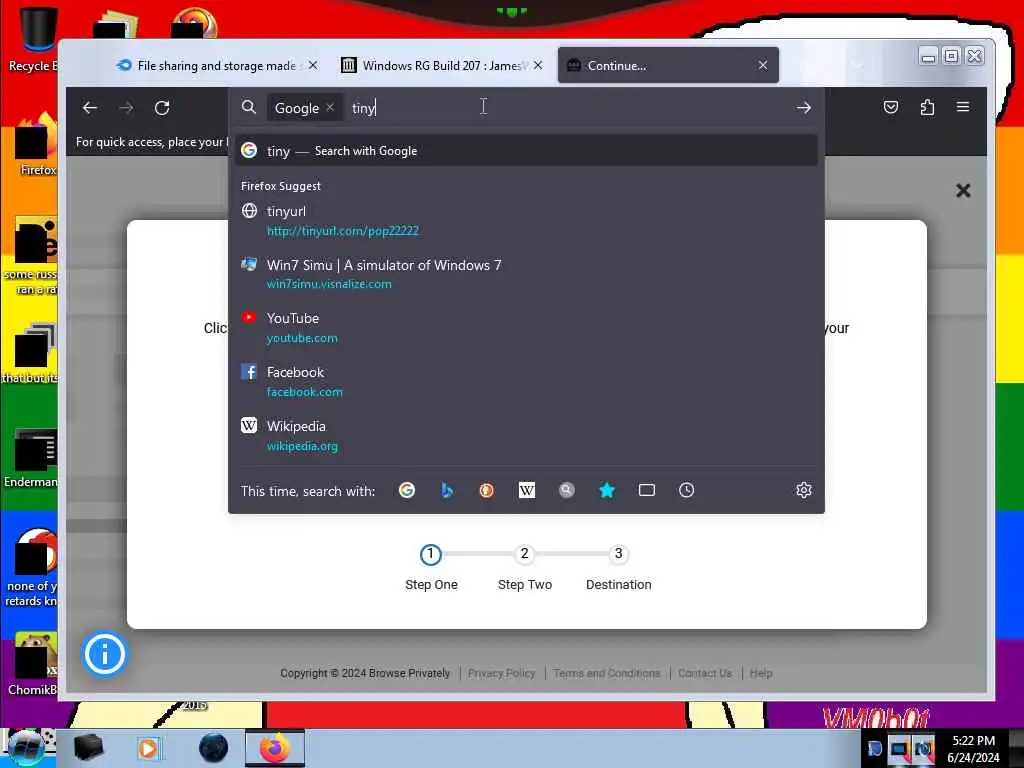Open the Help link in footer
Viewport: 1024px width, 768px height.
tap(761, 673)
